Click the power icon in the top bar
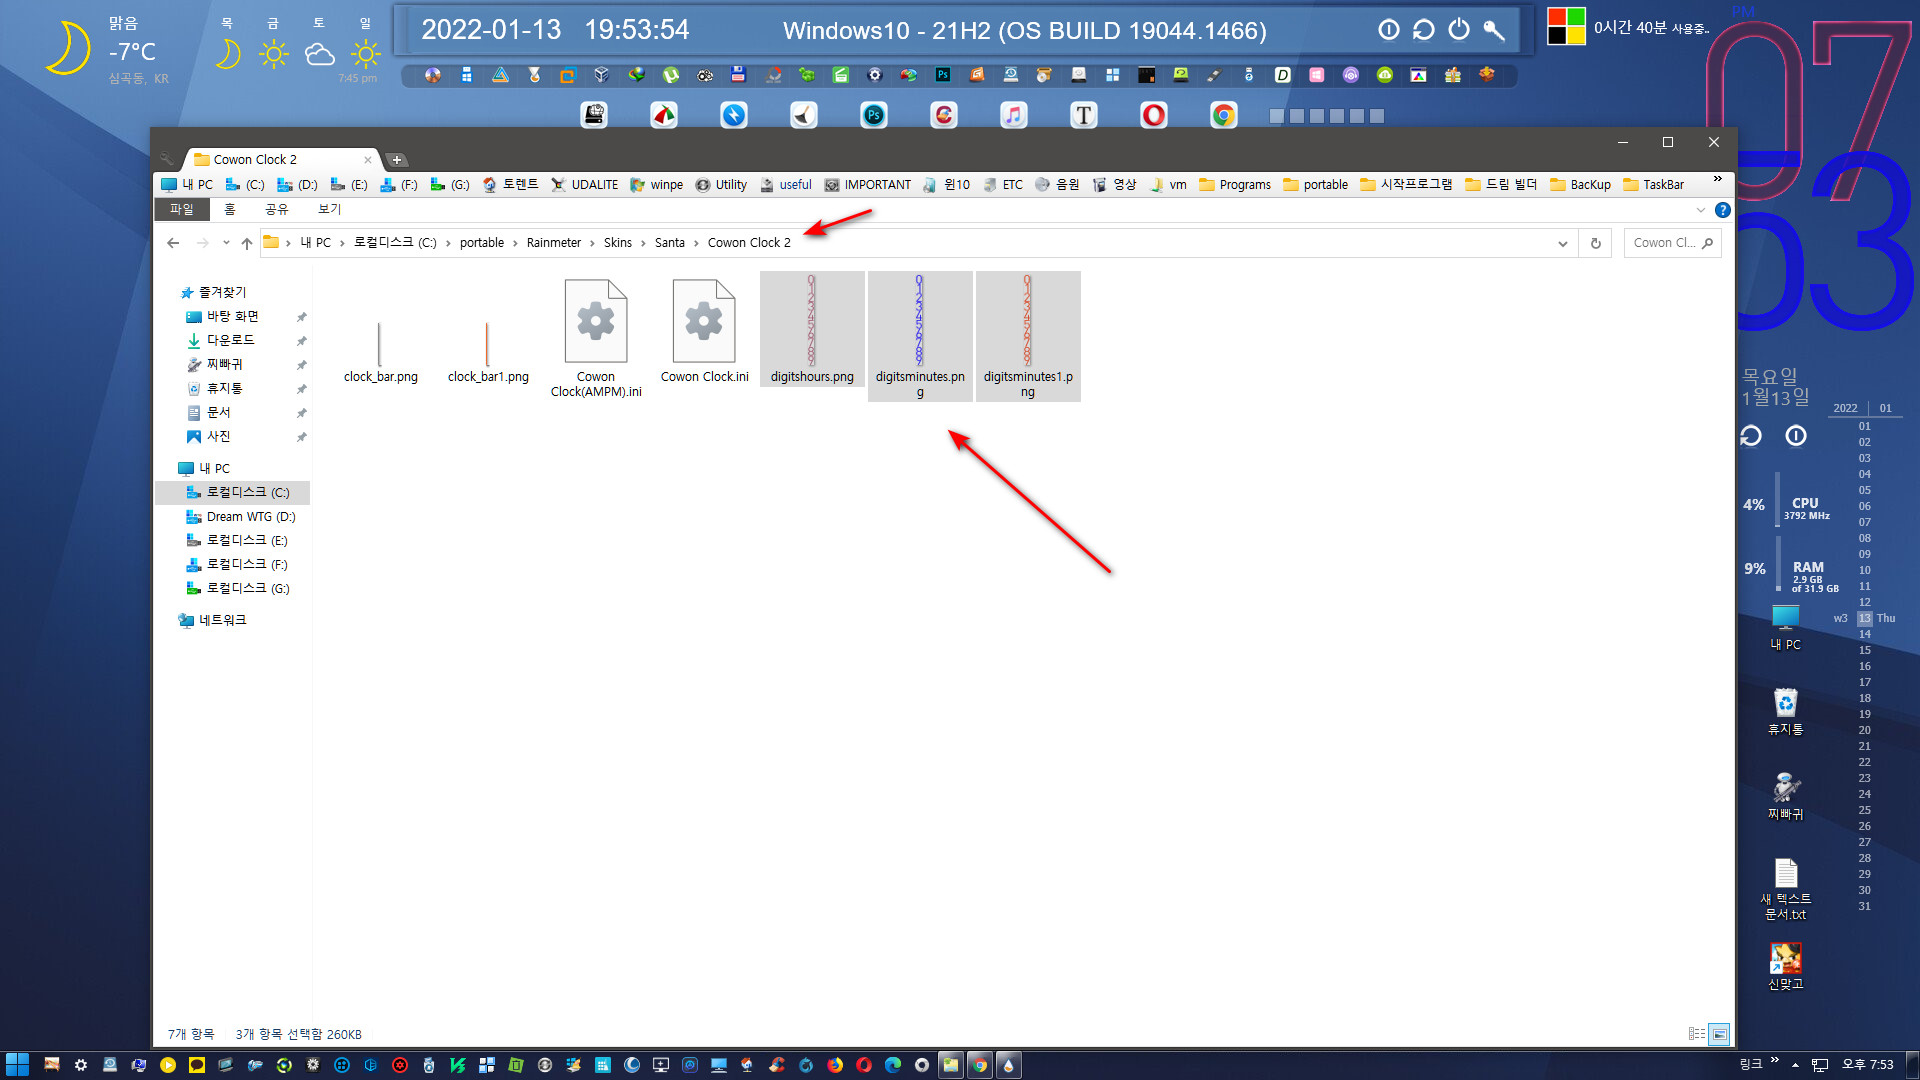The width and height of the screenshot is (1920, 1080). (1459, 30)
